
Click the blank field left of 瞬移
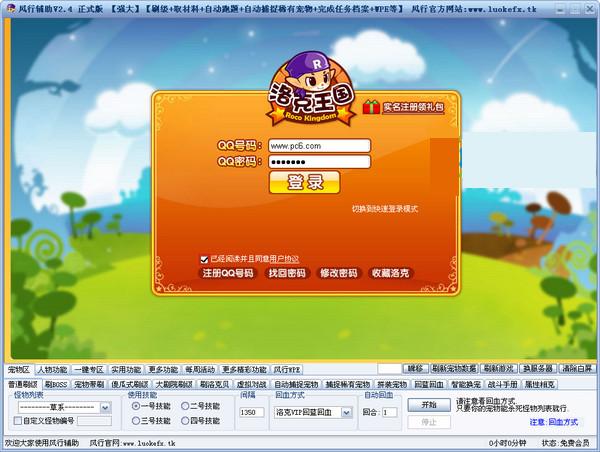pyautogui.click(x=389, y=369)
